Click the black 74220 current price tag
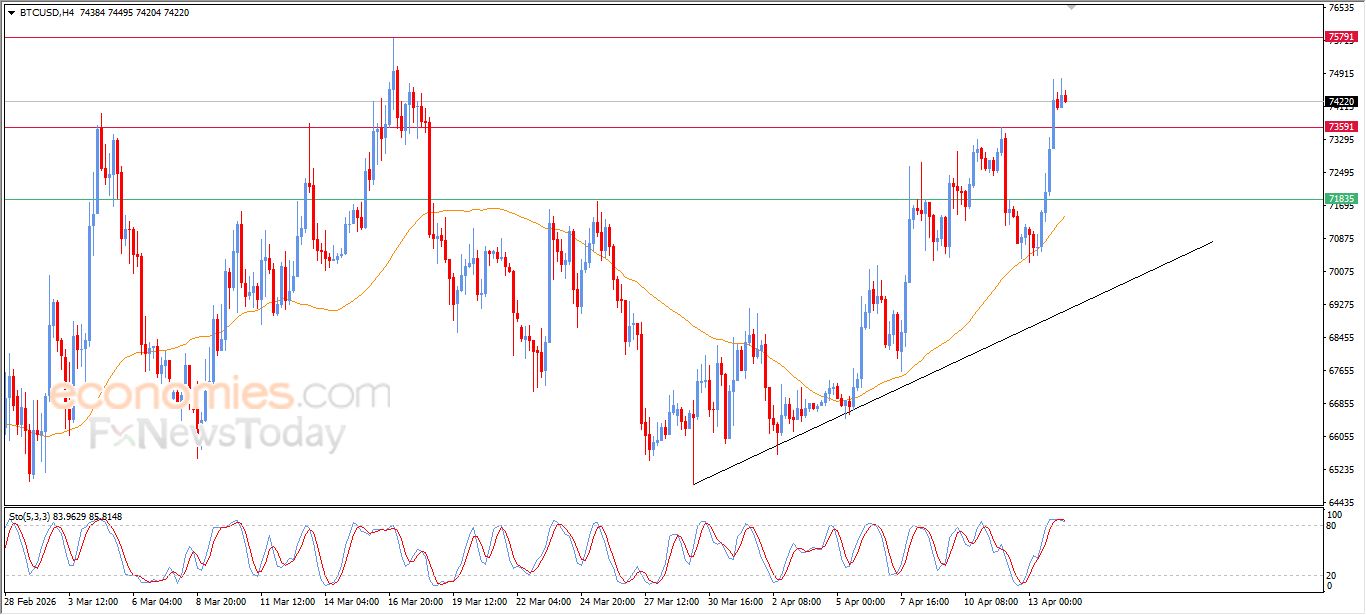This screenshot has height=615, width=1366. pyautogui.click(x=1341, y=101)
